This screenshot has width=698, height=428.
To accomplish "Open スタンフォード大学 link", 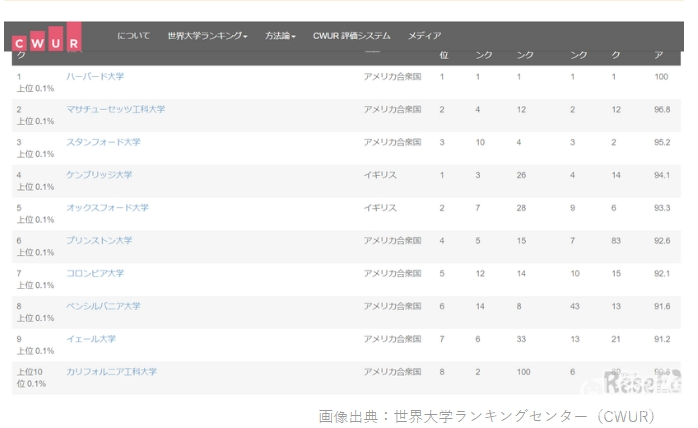I will [103, 142].
